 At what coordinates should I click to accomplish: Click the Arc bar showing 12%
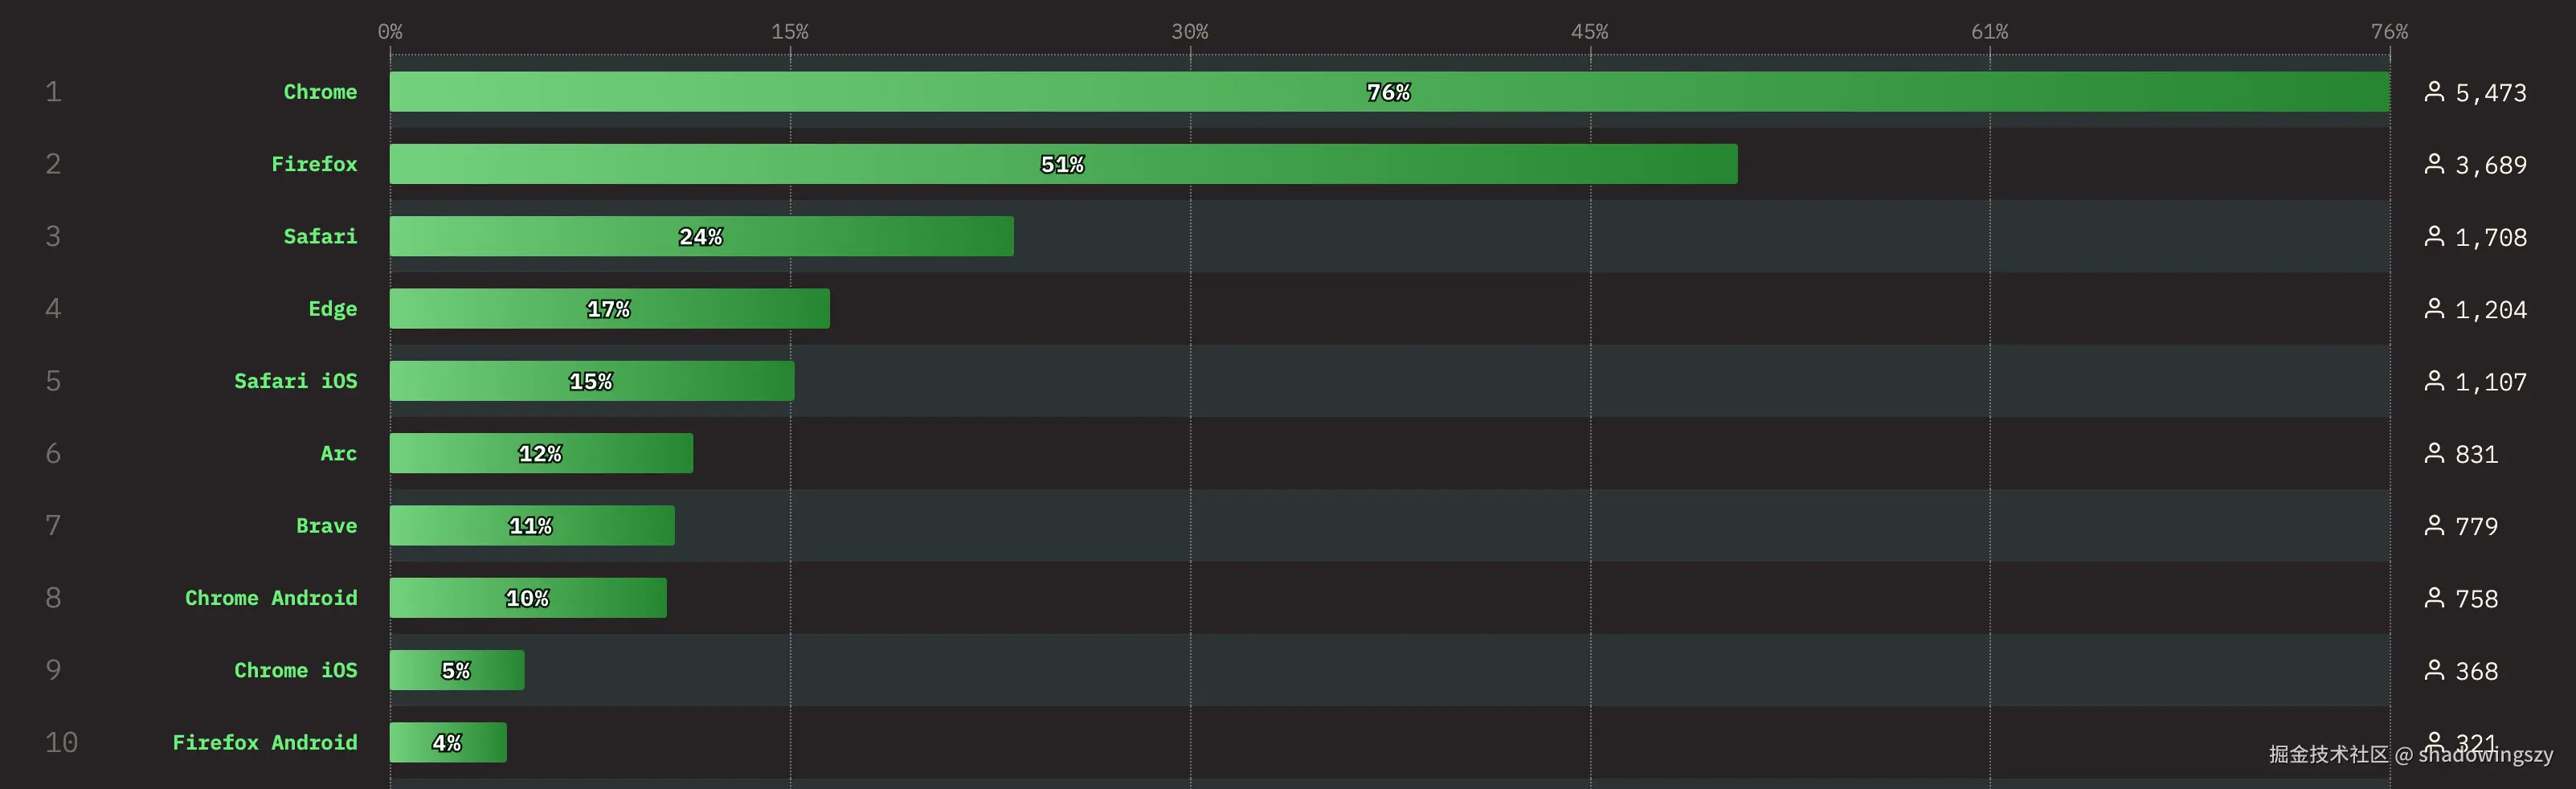pyautogui.click(x=540, y=454)
